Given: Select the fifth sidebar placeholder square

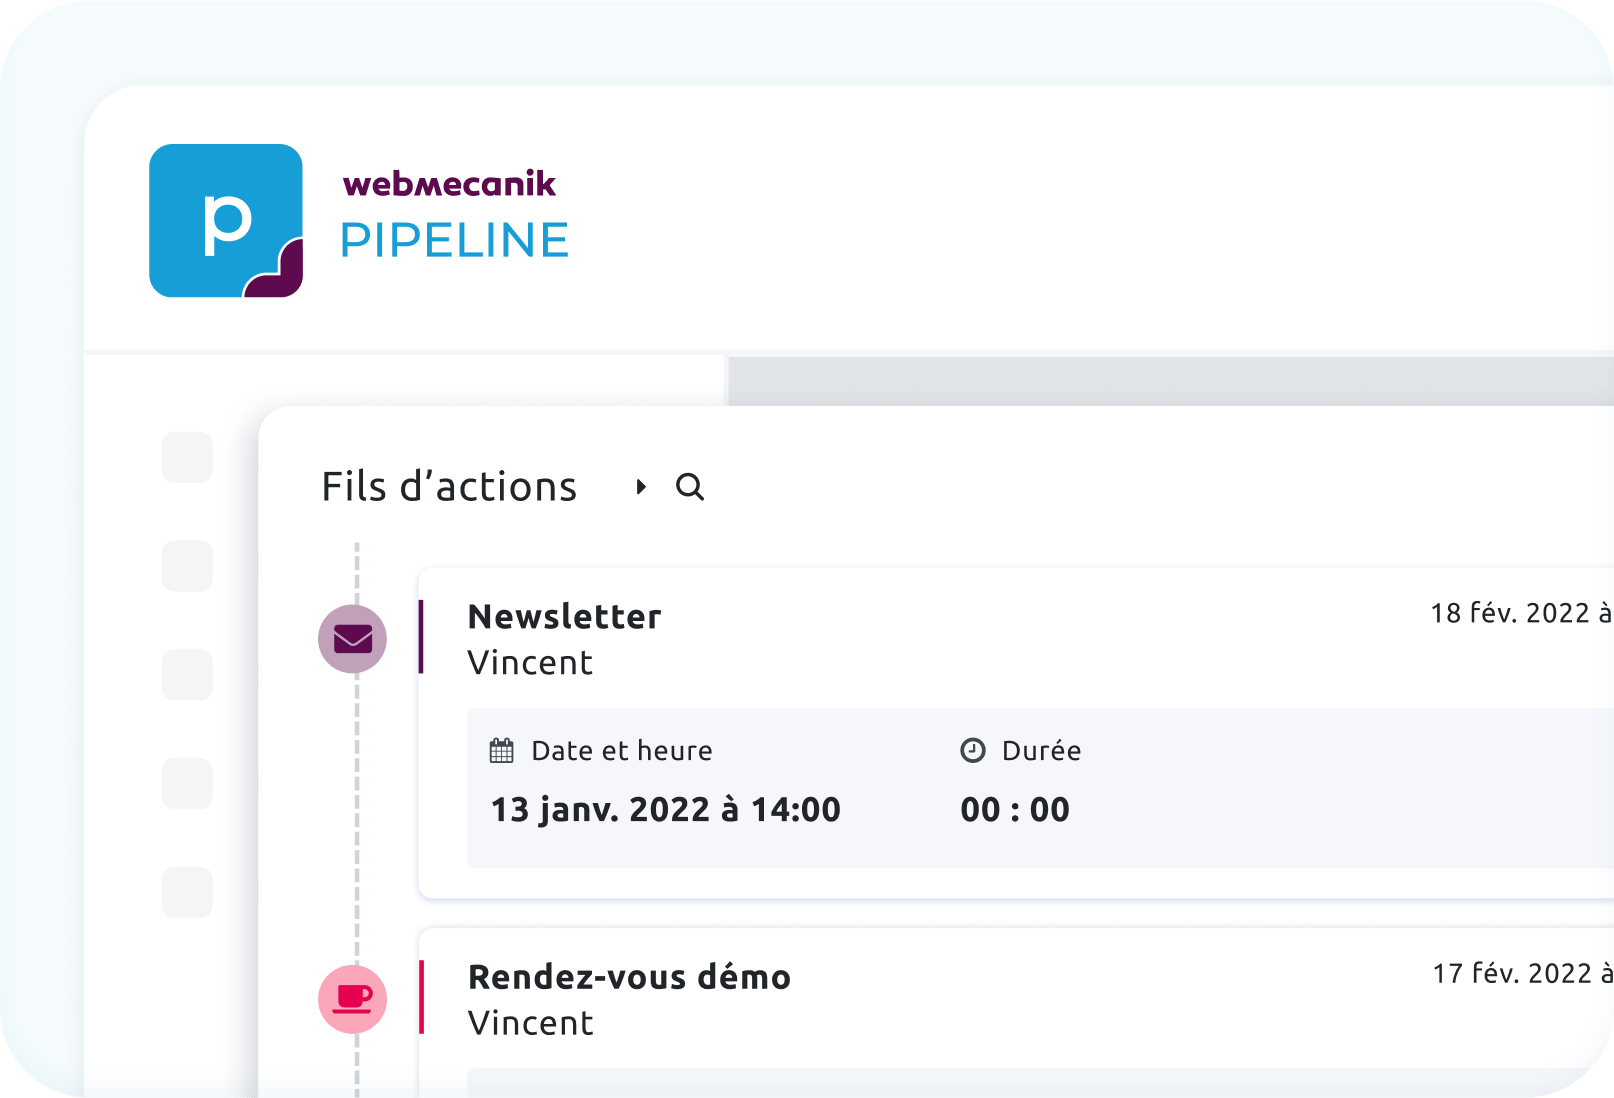Looking at the screenshot, I should tap(187, 892).
